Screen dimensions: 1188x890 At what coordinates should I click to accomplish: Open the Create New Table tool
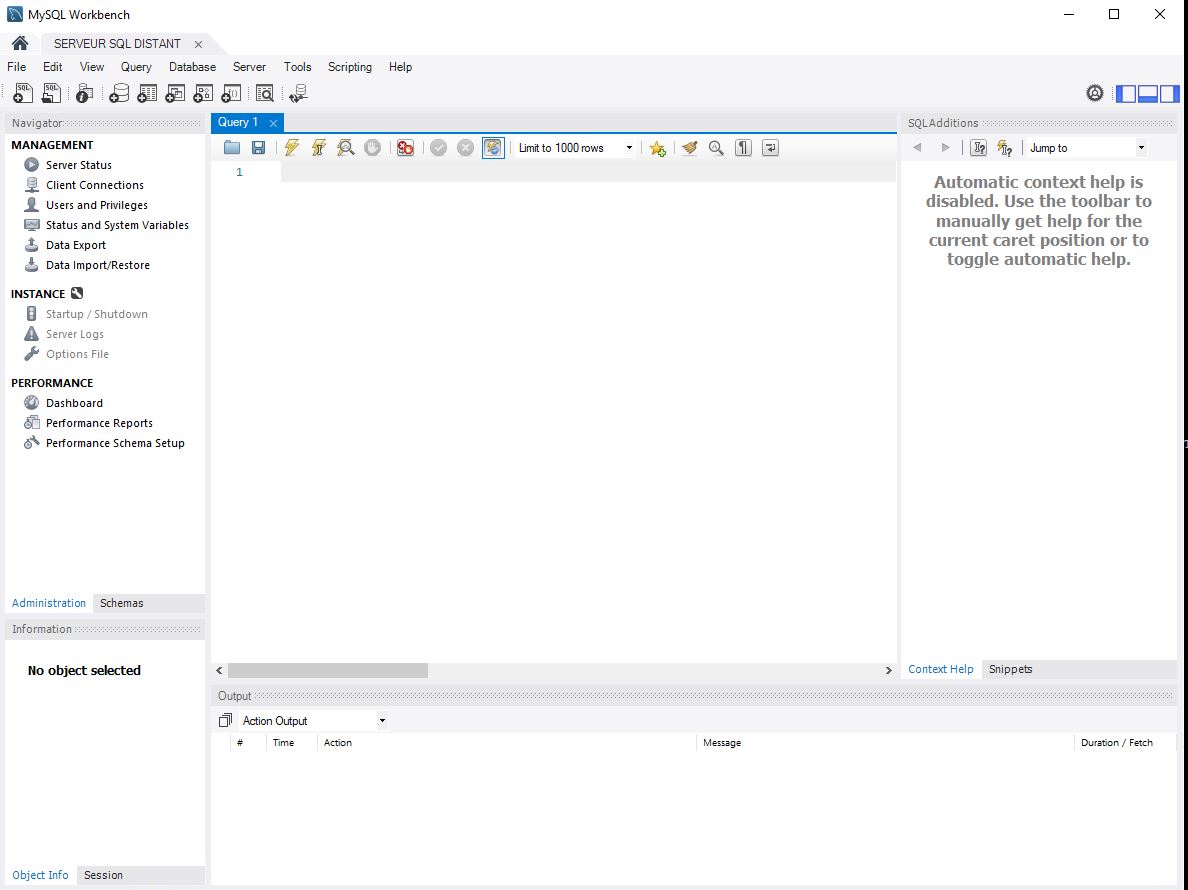click(x=147, y=92)
